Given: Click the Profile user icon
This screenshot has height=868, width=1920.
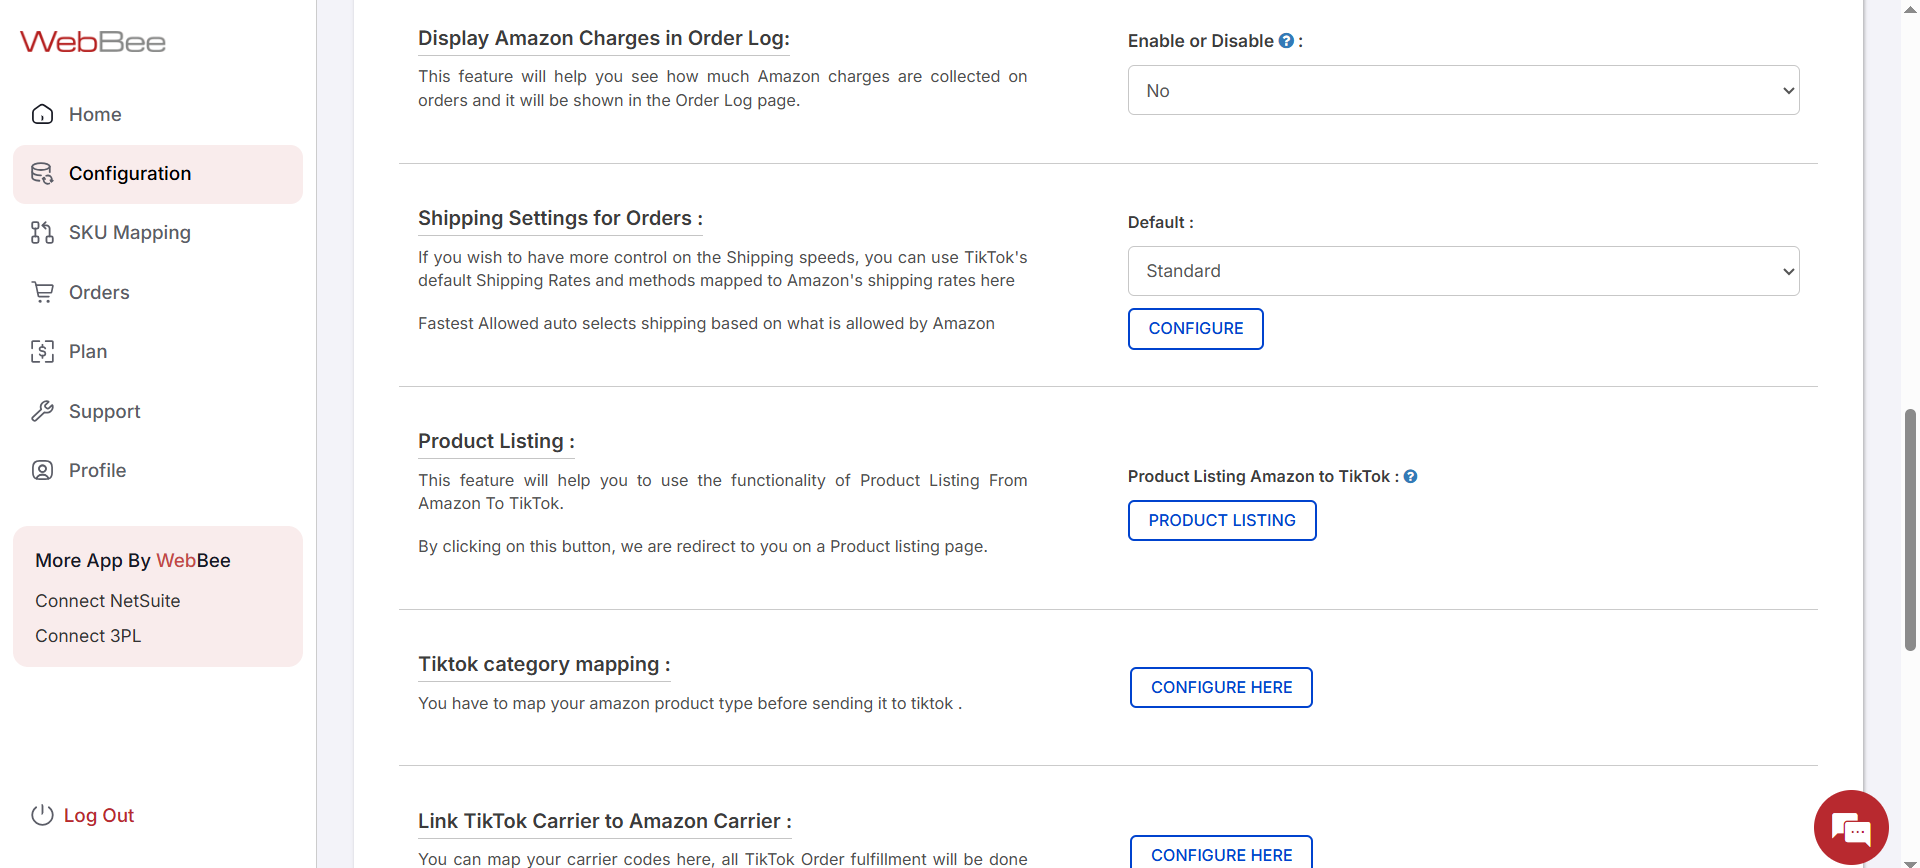Looking at the screenshot, I should [42, 470].
